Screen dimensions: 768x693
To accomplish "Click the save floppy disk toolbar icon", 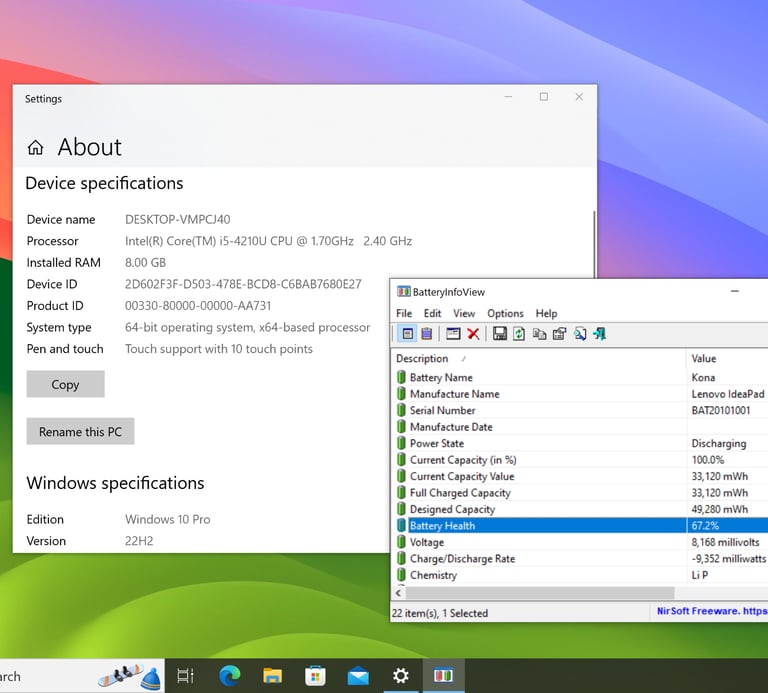I will tap(500, 334).
